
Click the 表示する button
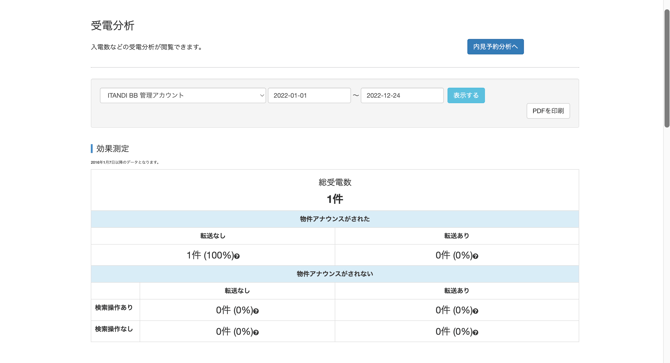coord(466,96)
